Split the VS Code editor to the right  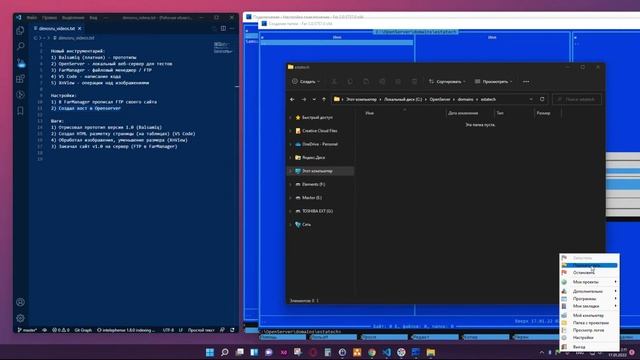click(223, 28)
